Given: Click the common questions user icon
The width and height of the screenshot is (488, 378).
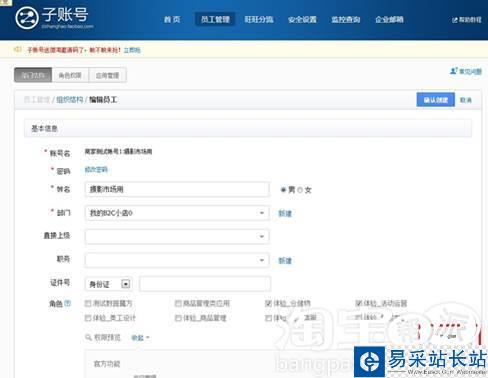Looking at the screenshot, I should (x=454, y=71).
